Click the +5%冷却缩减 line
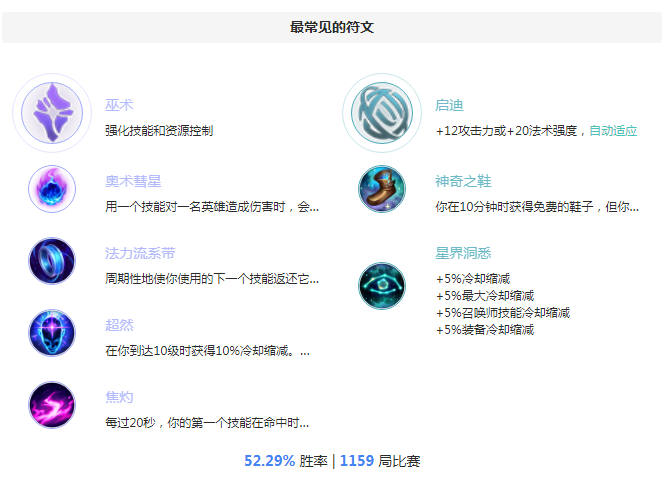Image resolution: width=670 pixels, height=494 pixels. pos(473,279)
